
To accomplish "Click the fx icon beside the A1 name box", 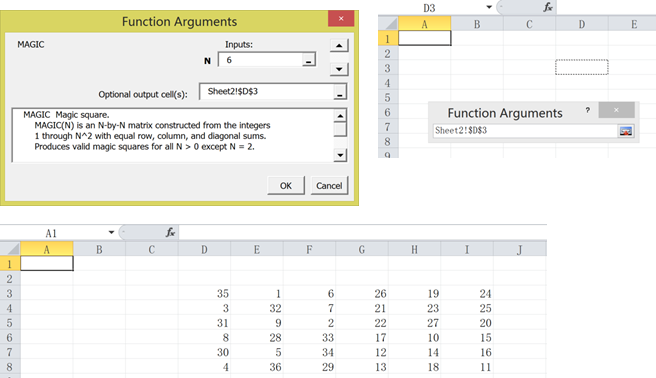I will click(170, 232).
